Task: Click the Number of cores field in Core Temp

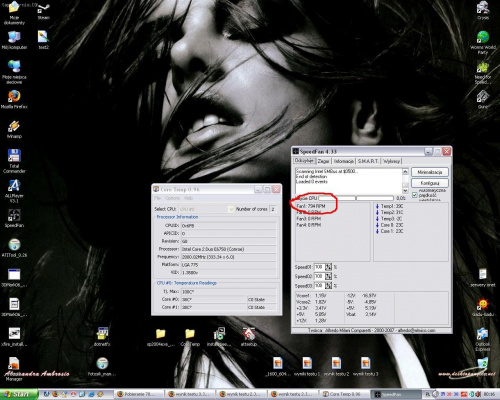Action: coord(273,209)
